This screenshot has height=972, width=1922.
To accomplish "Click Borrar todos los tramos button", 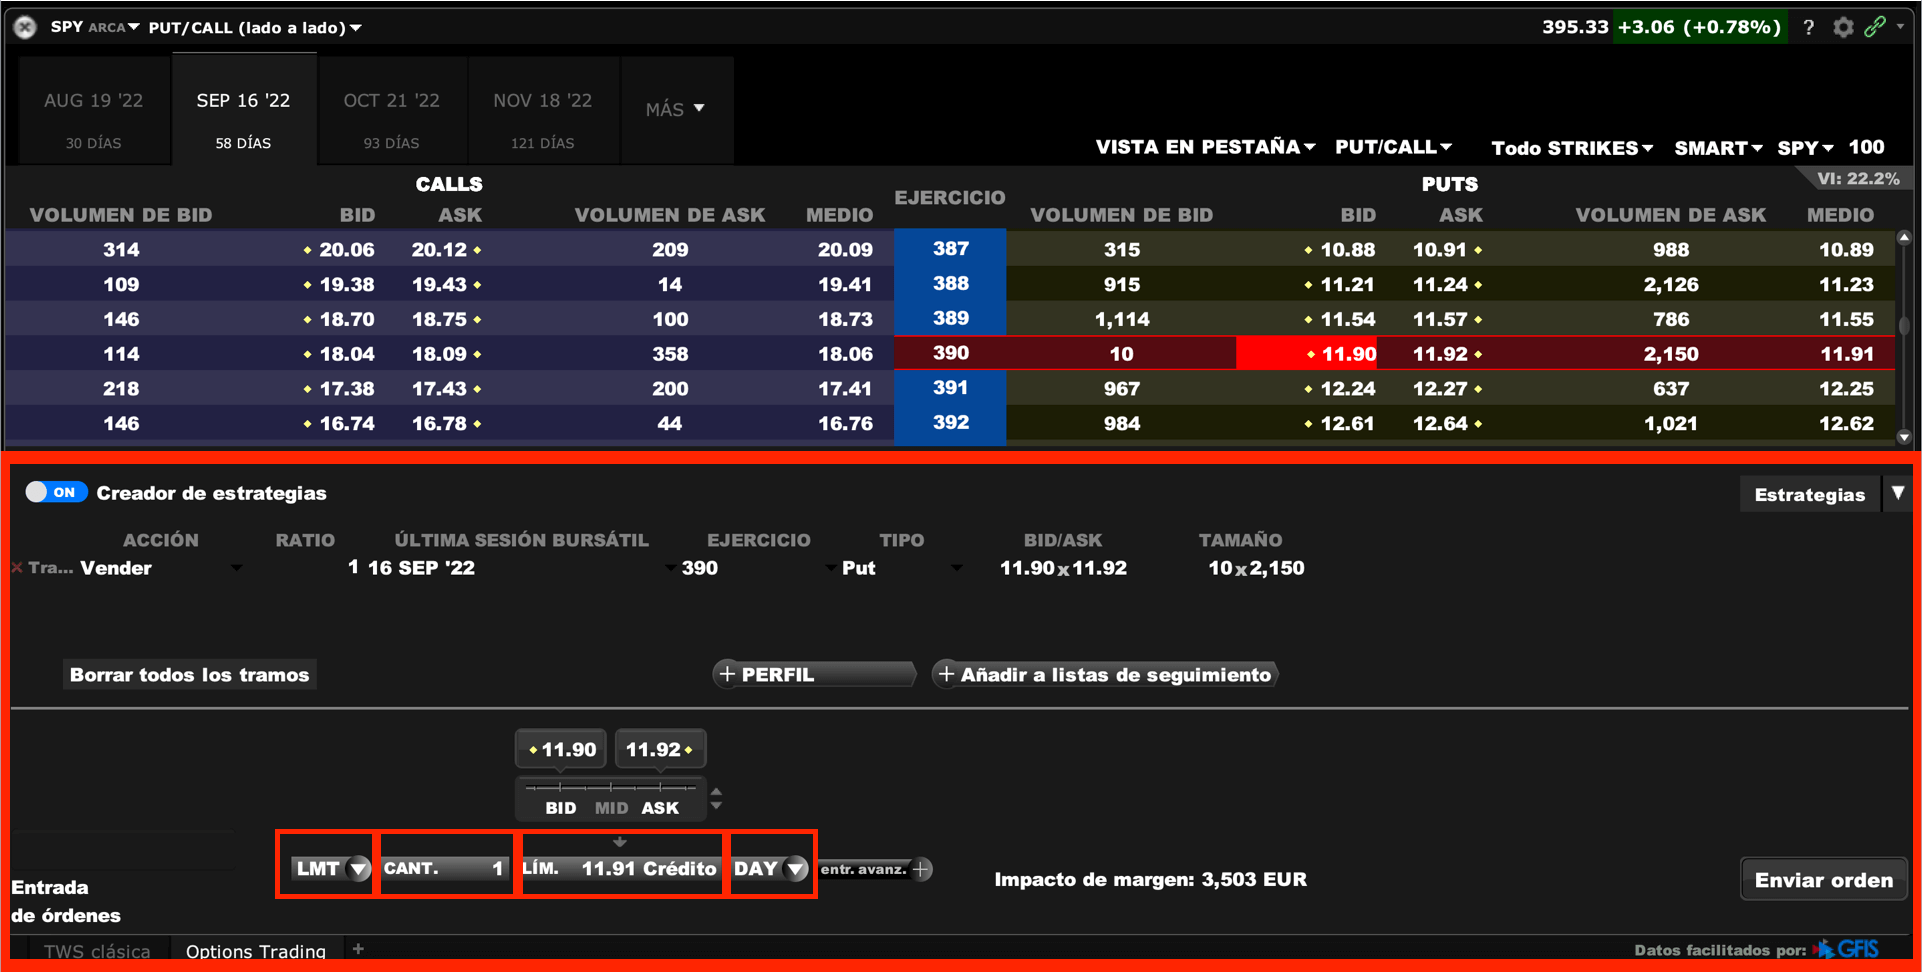I will [190, 675].
